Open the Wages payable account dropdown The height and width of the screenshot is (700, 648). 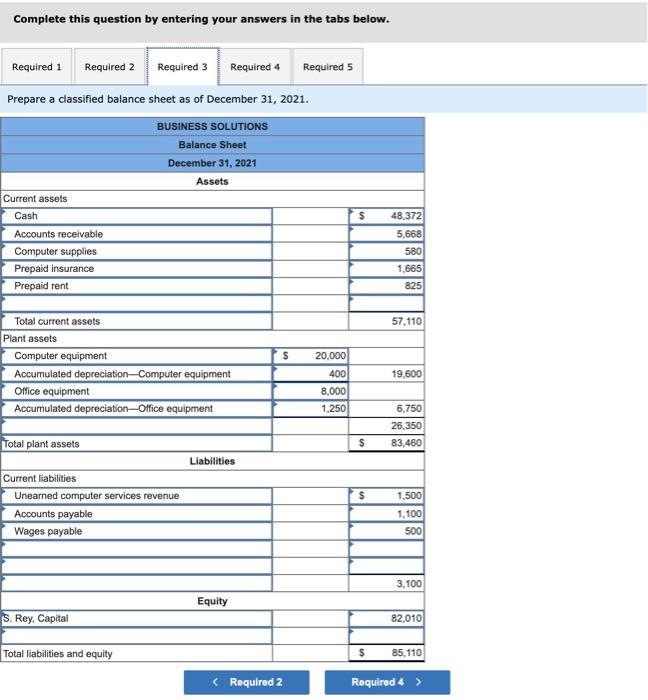pos(137,531)
